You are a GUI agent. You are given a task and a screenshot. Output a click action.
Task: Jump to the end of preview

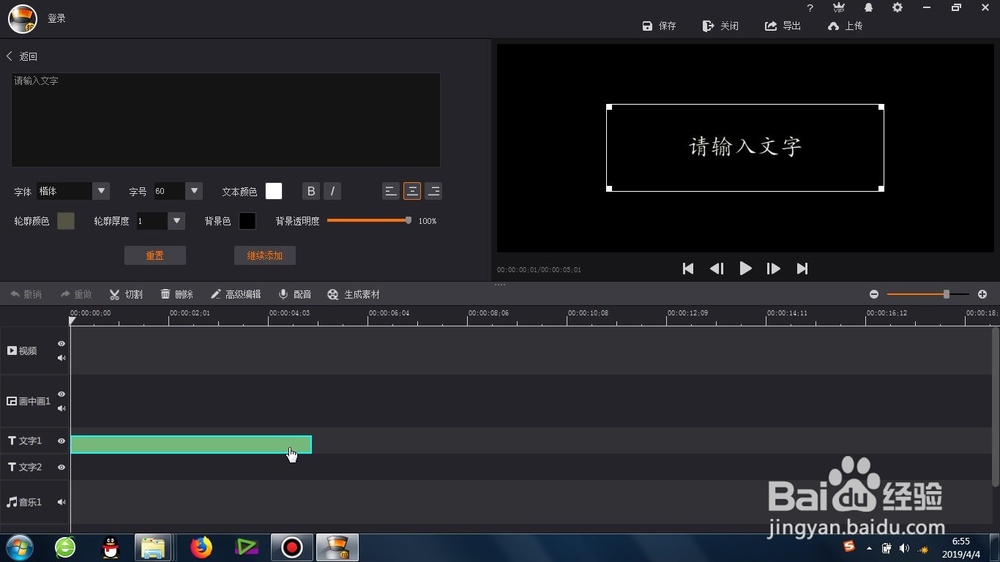(x=802, y=269)
